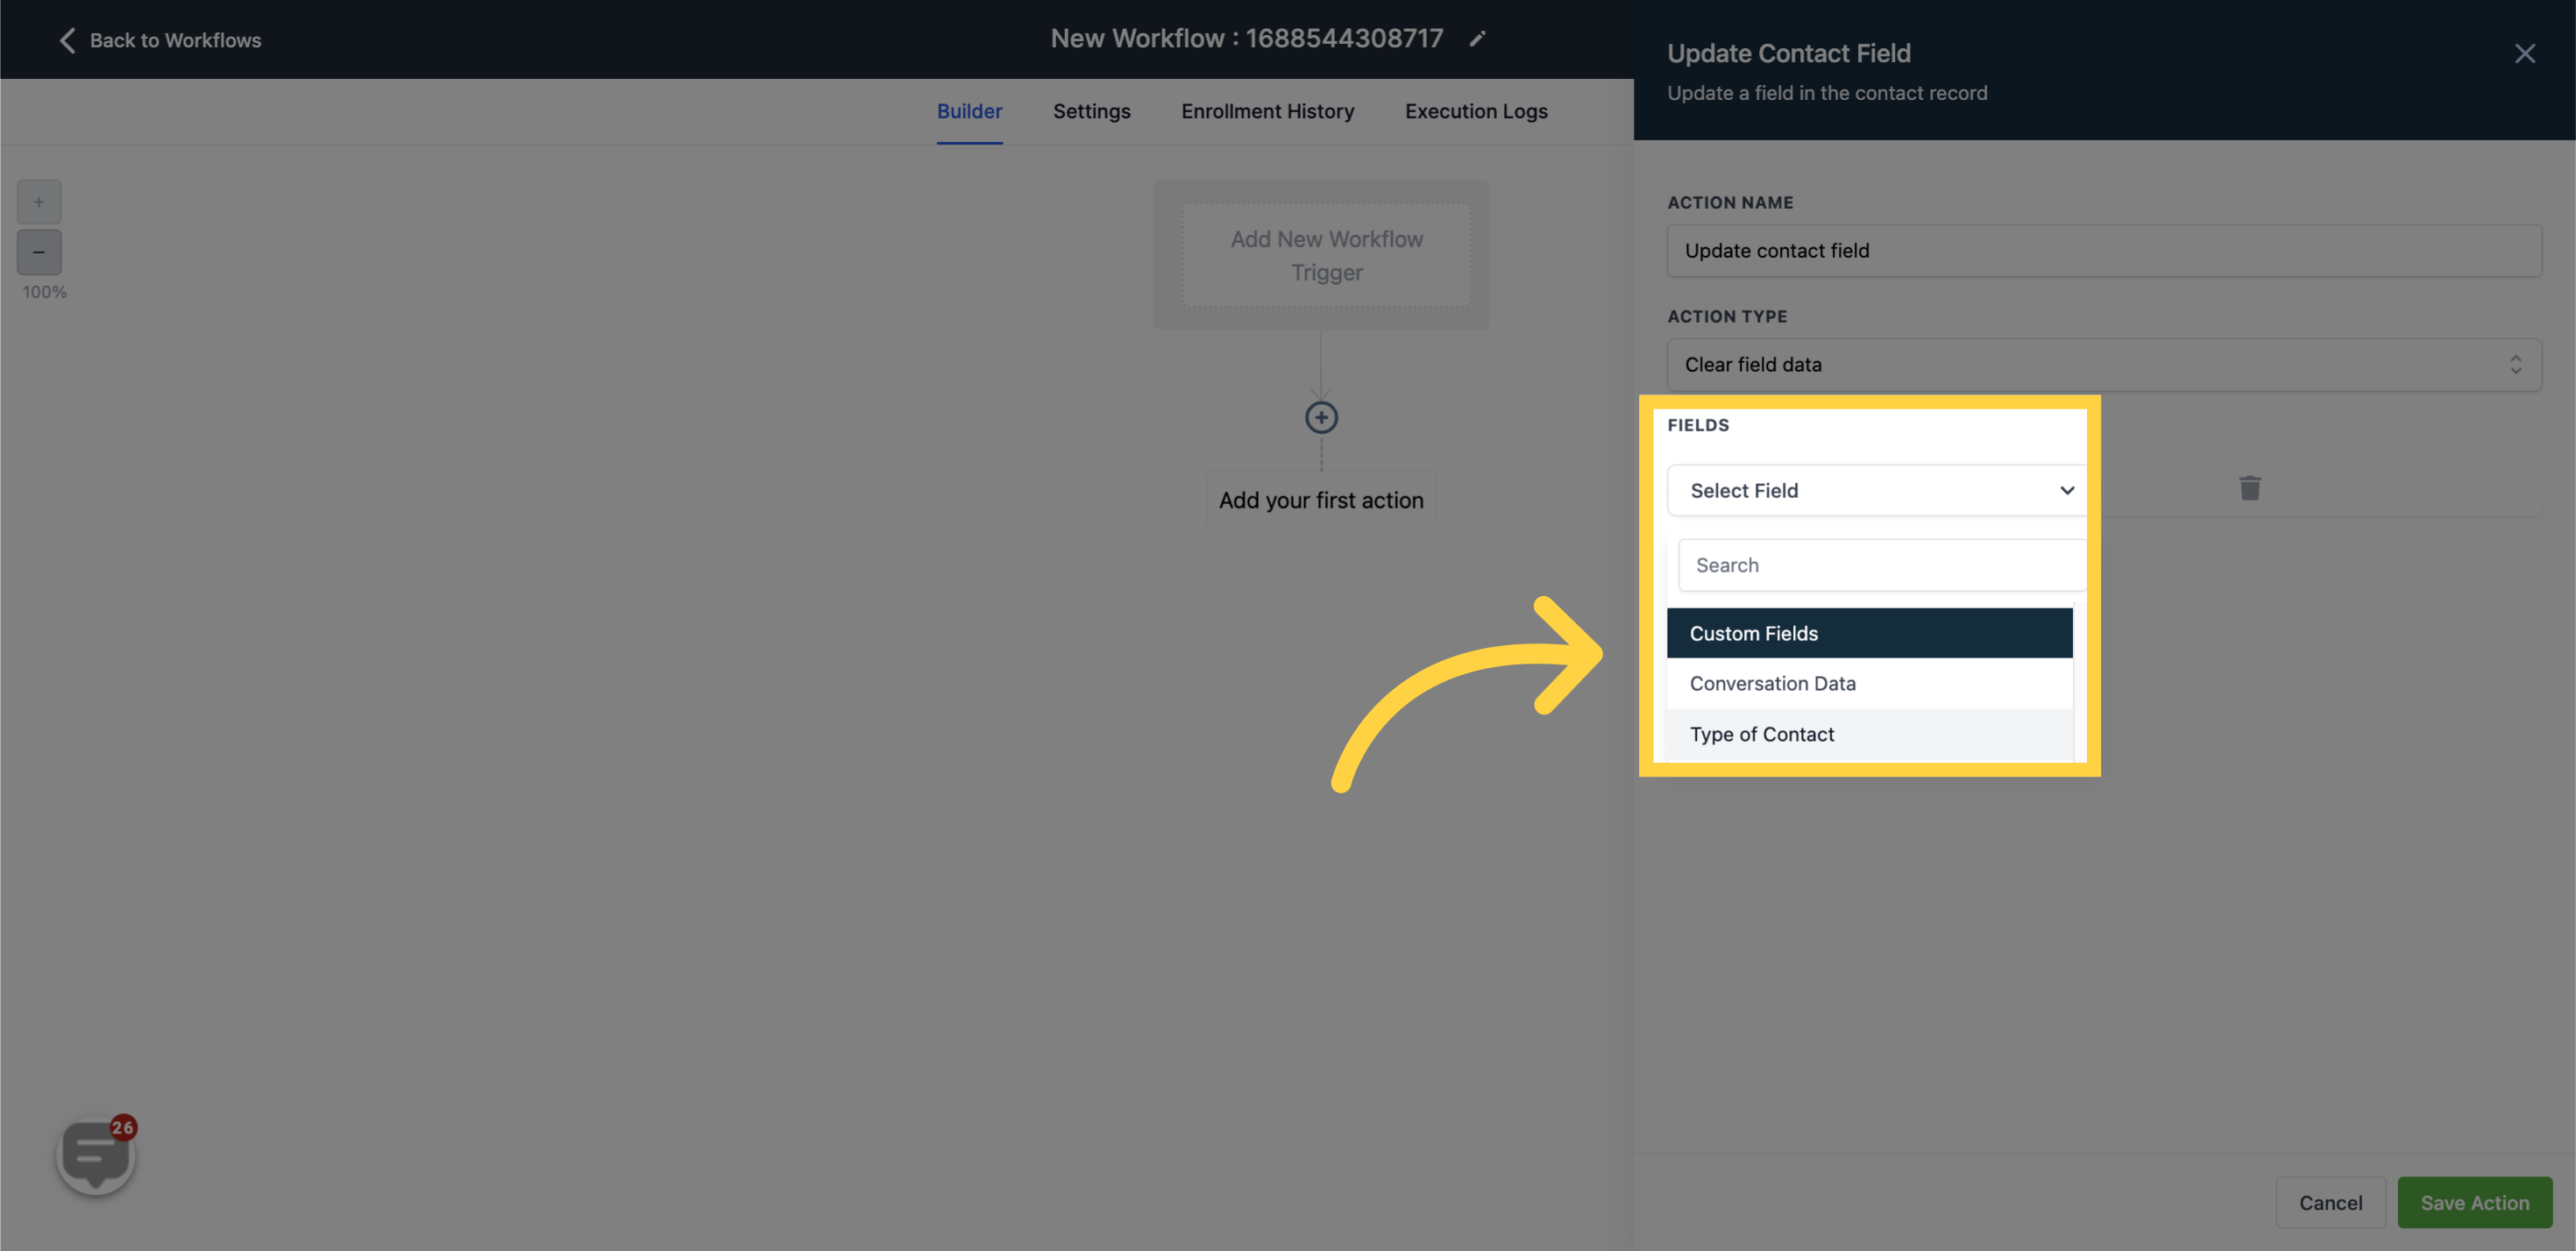Screen dimensions: 2576x1251
Task: Zoom in the canvas with plus button
Action: [x=39, y=202]
